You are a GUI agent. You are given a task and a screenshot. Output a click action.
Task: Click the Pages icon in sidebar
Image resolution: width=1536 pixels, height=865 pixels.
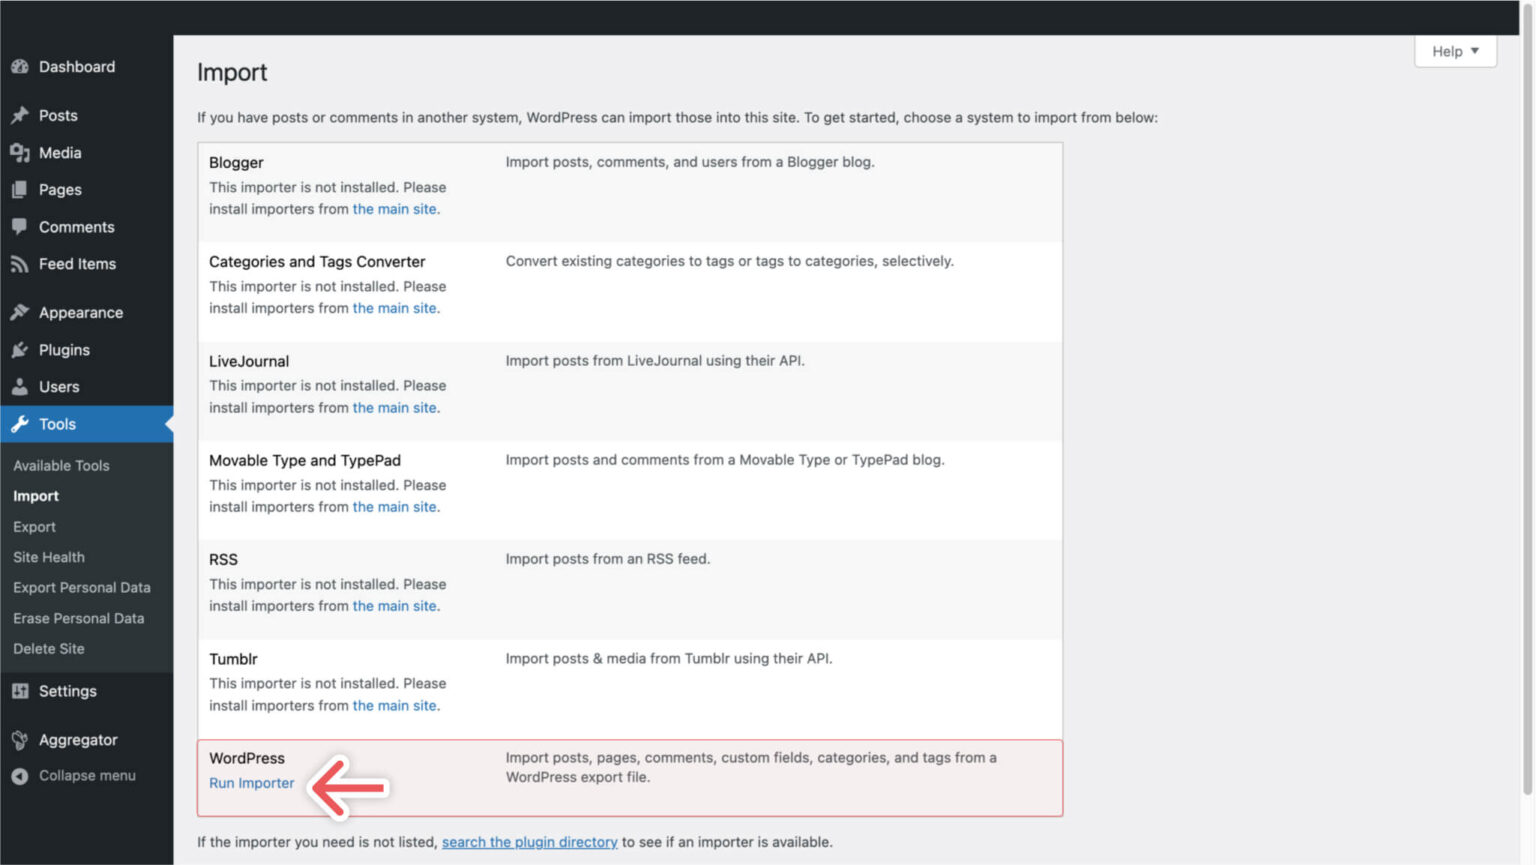click(20, 190)
